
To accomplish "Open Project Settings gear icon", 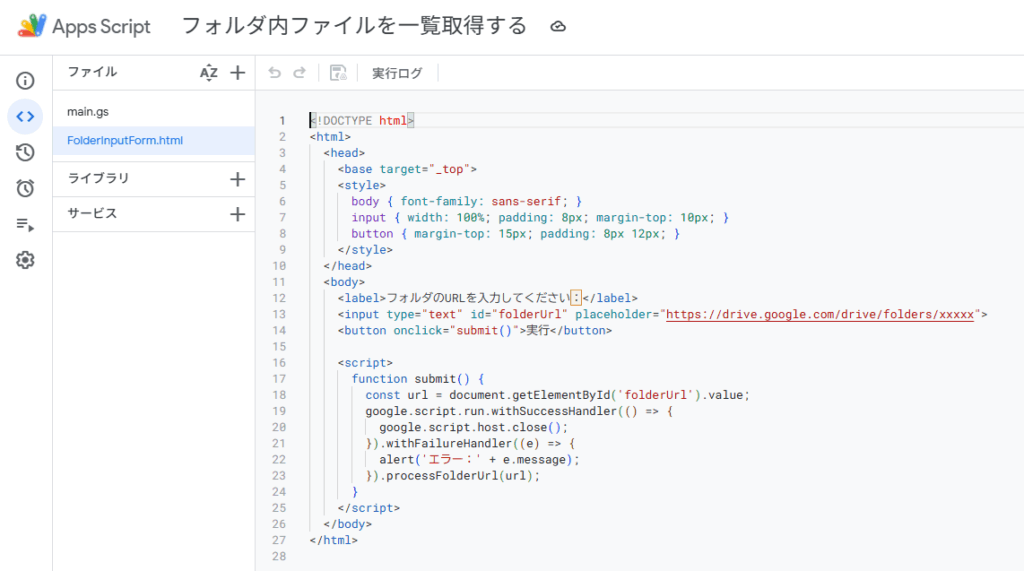I will pos(25,260).
